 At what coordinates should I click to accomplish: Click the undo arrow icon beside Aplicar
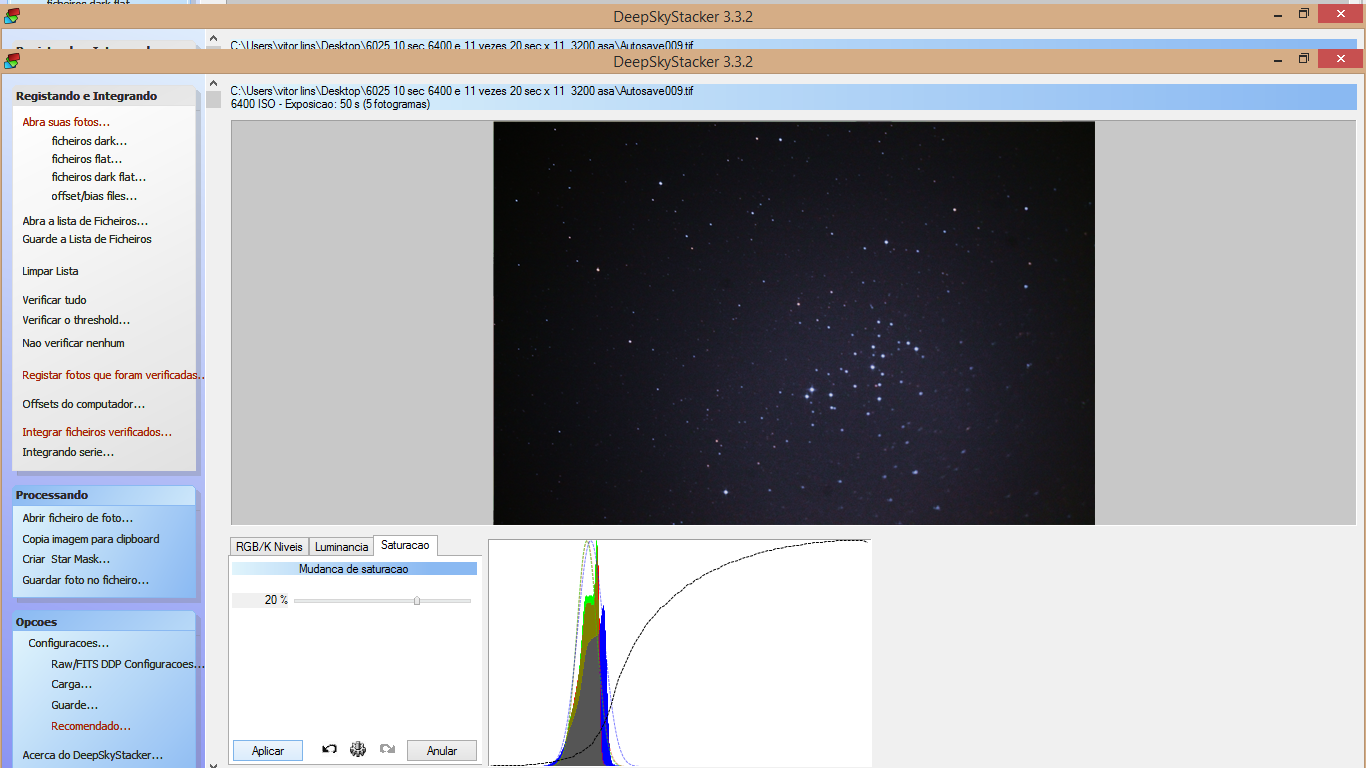(329, 749)
